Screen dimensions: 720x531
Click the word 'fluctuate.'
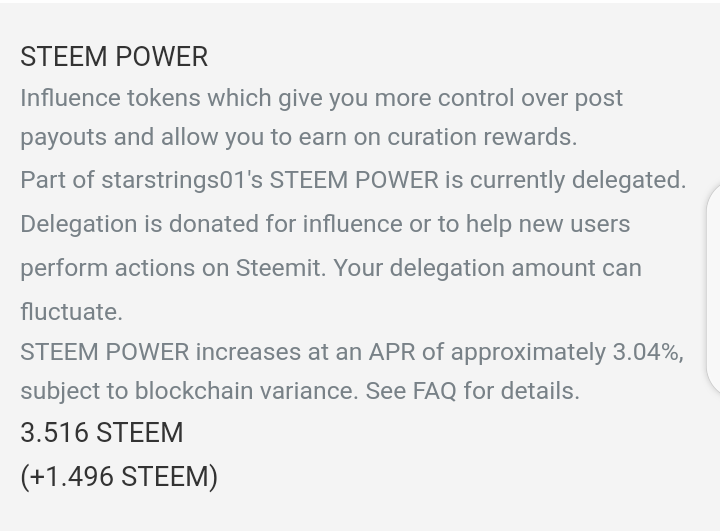[72, 312]
